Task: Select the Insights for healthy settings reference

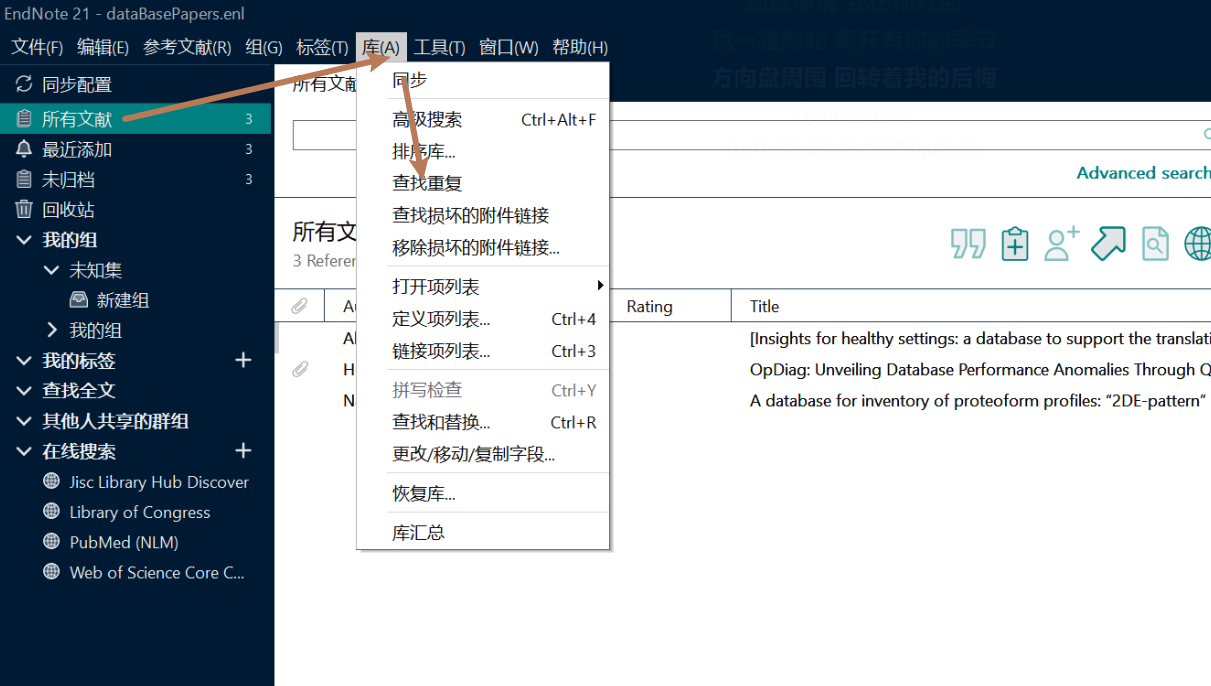Action: coord(980,339)
